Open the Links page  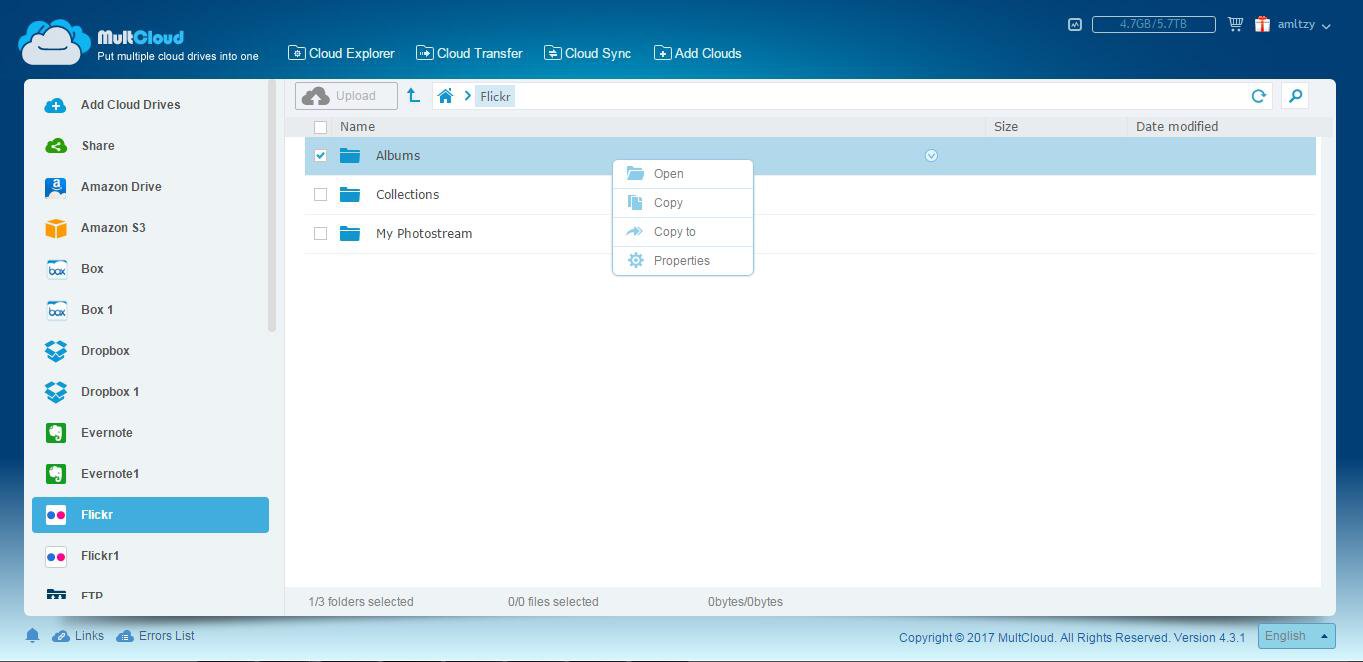(78, 636)
